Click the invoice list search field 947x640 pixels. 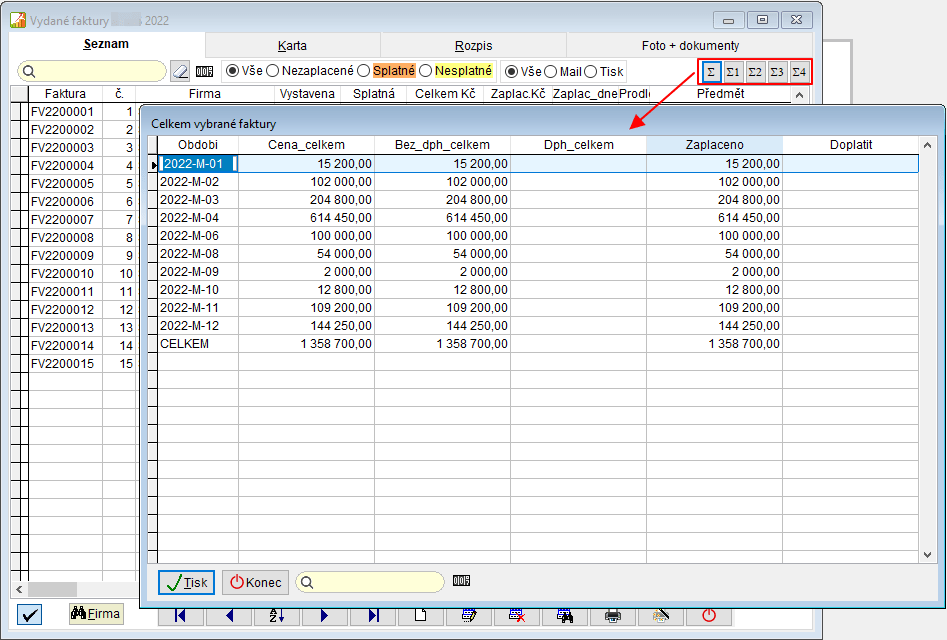[x=92, y=71]
